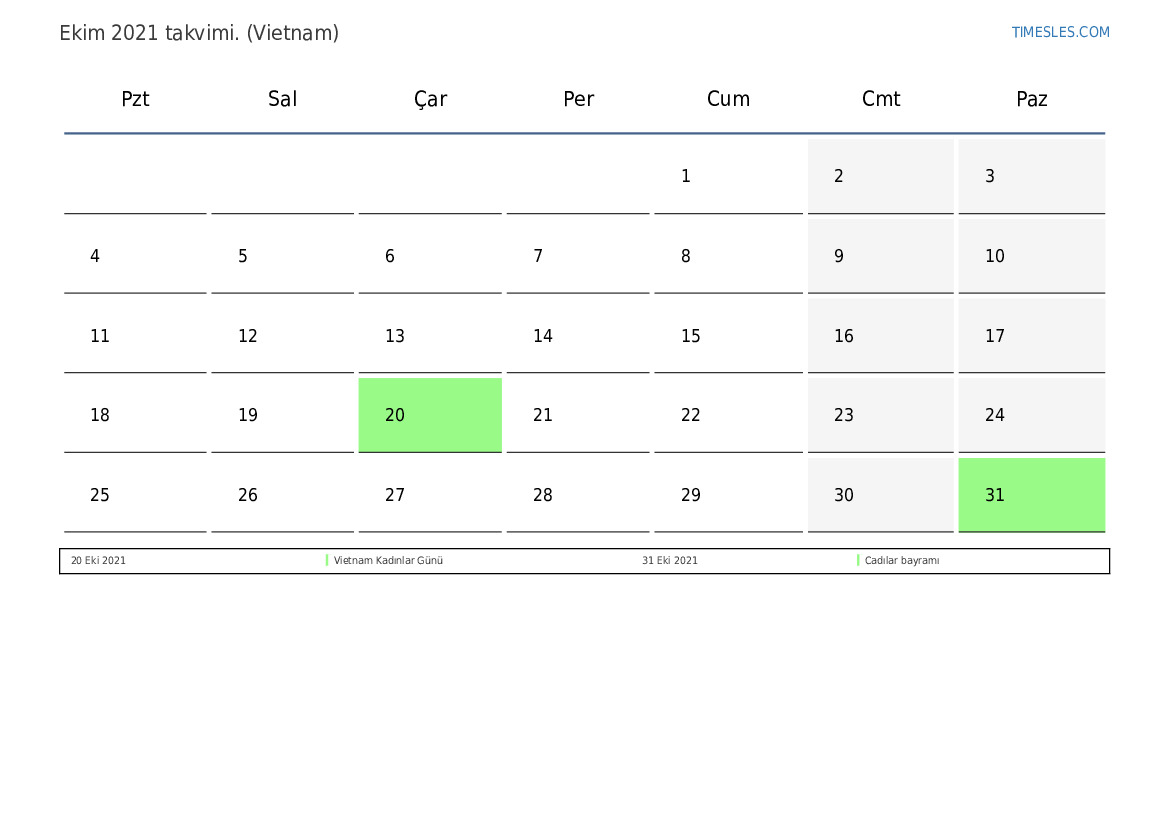
Task: Choose day 1 on the calendar
Action: [x=728, y=176]
